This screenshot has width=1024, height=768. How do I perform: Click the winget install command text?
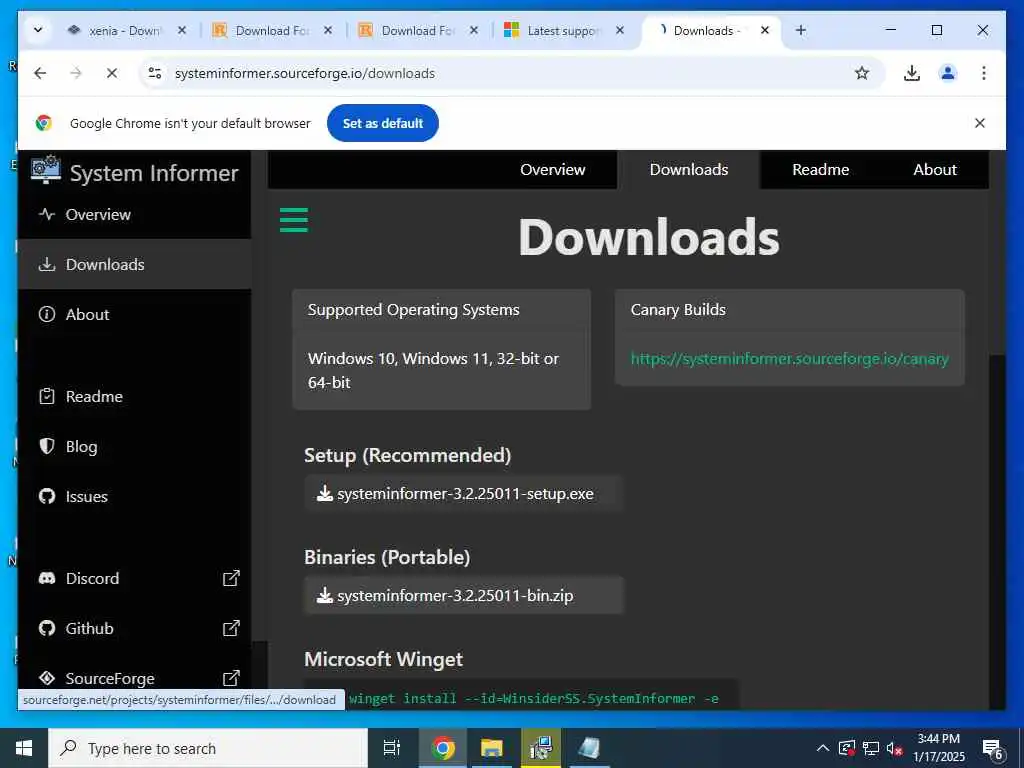click(534, 699)
